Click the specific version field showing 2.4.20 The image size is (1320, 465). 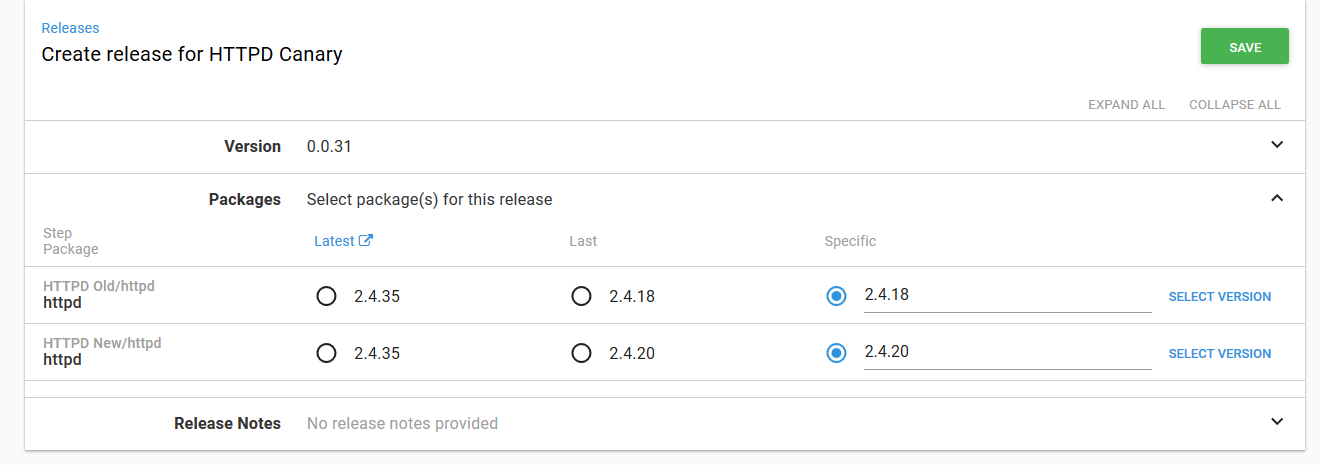[x=1006, y=352]
